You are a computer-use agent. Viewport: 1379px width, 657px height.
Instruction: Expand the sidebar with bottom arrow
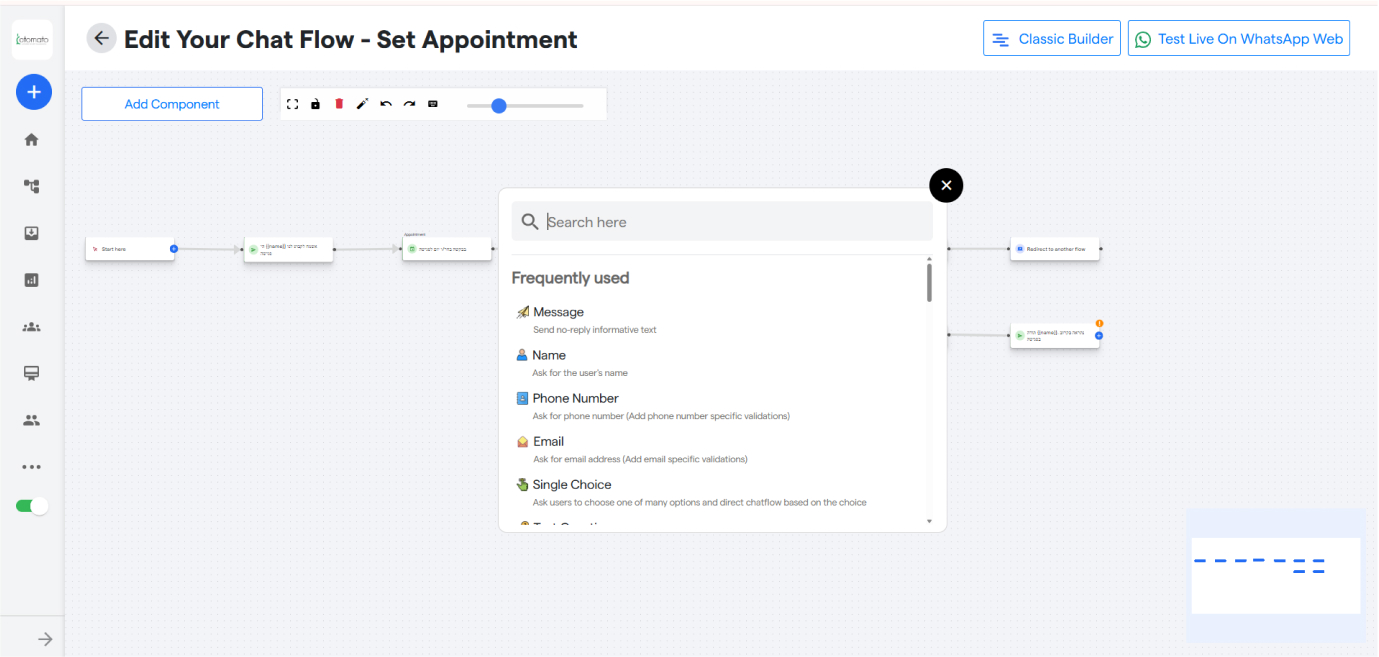coord(45,639)
